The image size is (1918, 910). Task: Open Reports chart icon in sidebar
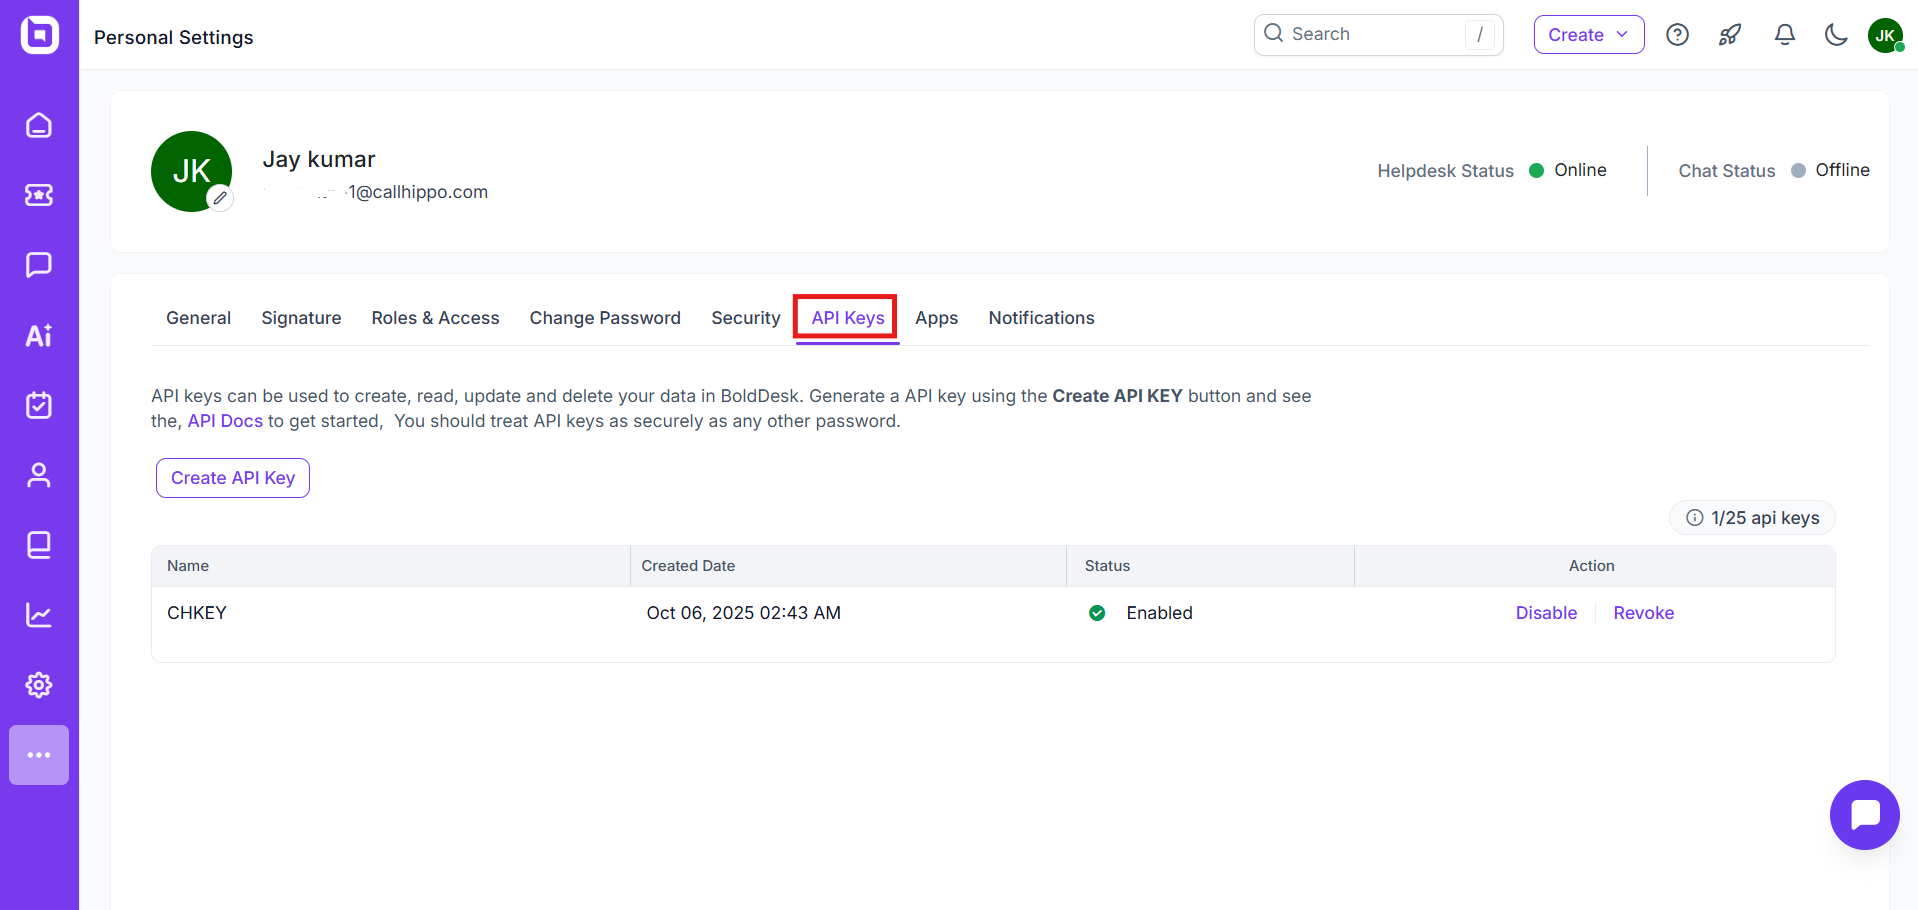click(x=39, y=615)
